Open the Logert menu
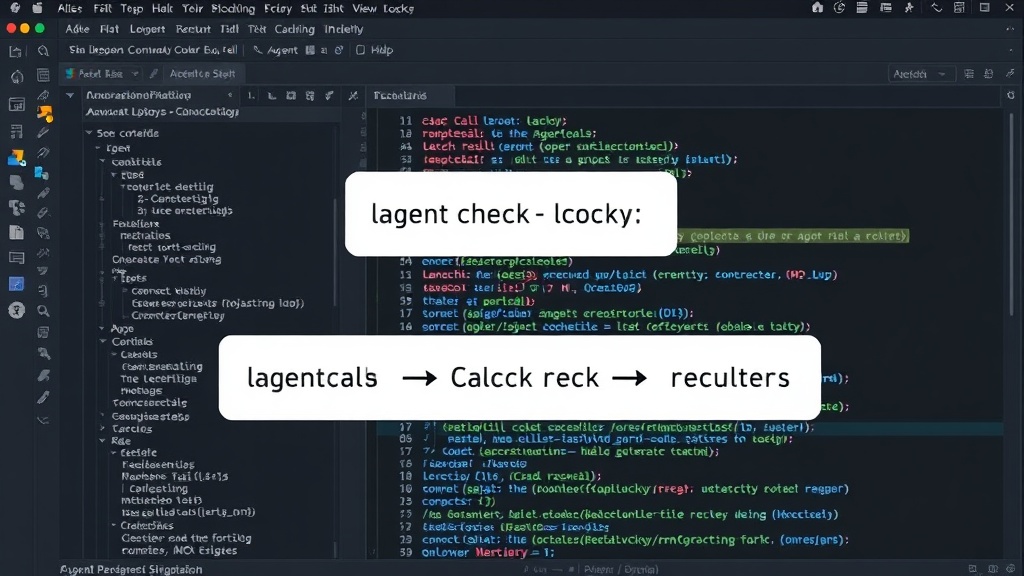The height and width of the screenshot is (576, 1024). (147, 29)
